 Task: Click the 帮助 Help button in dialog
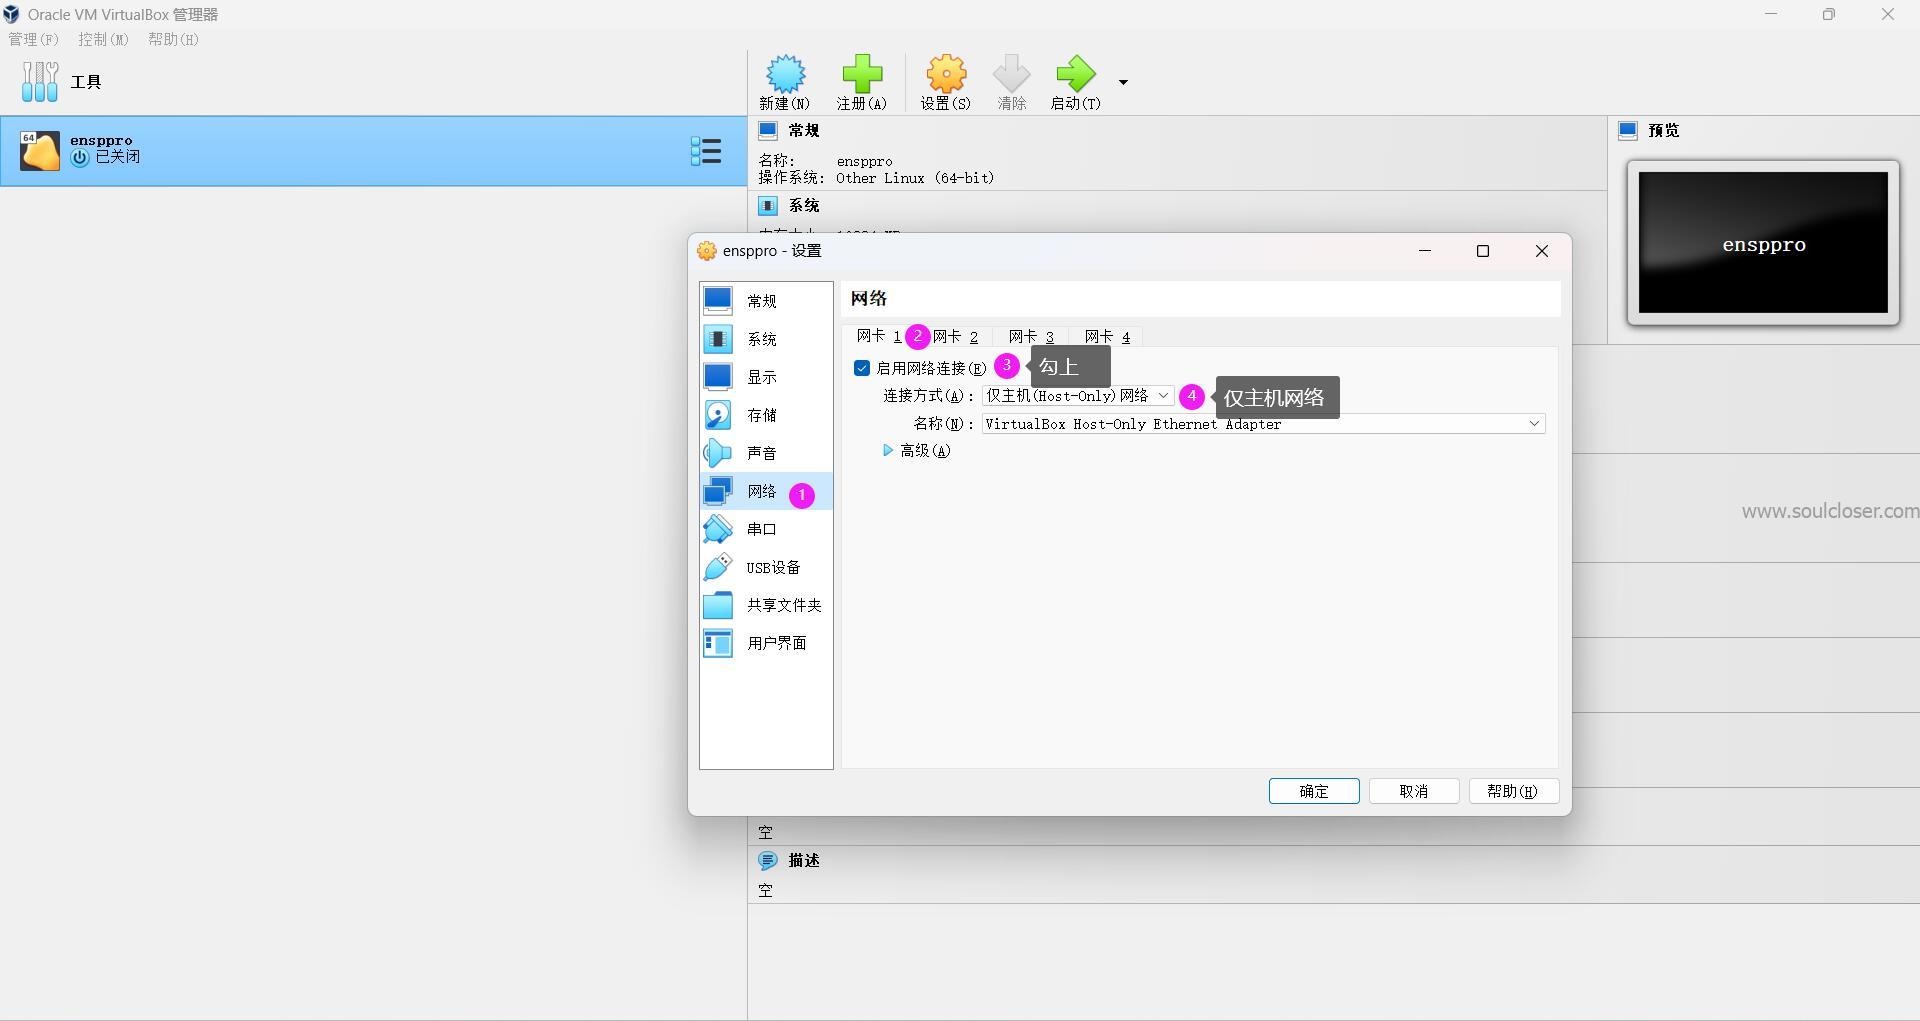1513,791
